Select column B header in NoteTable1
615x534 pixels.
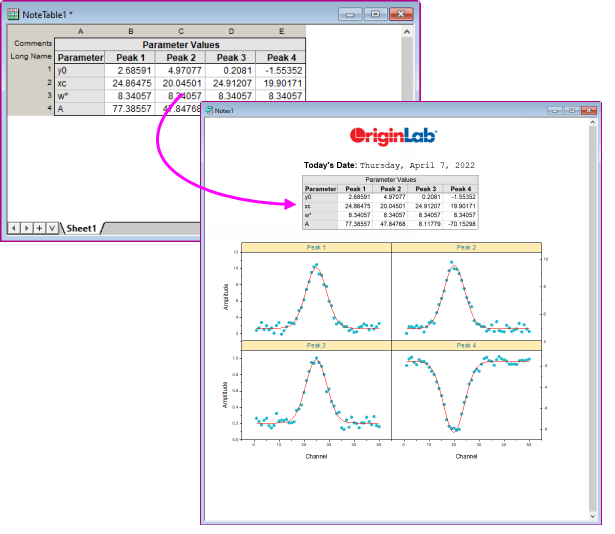click(131, 31)
